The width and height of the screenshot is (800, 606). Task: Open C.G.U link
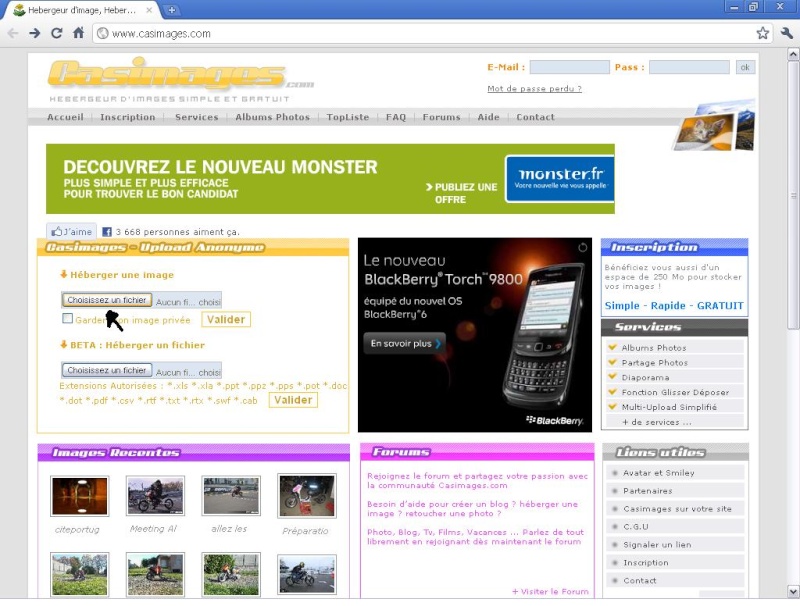point(636,526)
